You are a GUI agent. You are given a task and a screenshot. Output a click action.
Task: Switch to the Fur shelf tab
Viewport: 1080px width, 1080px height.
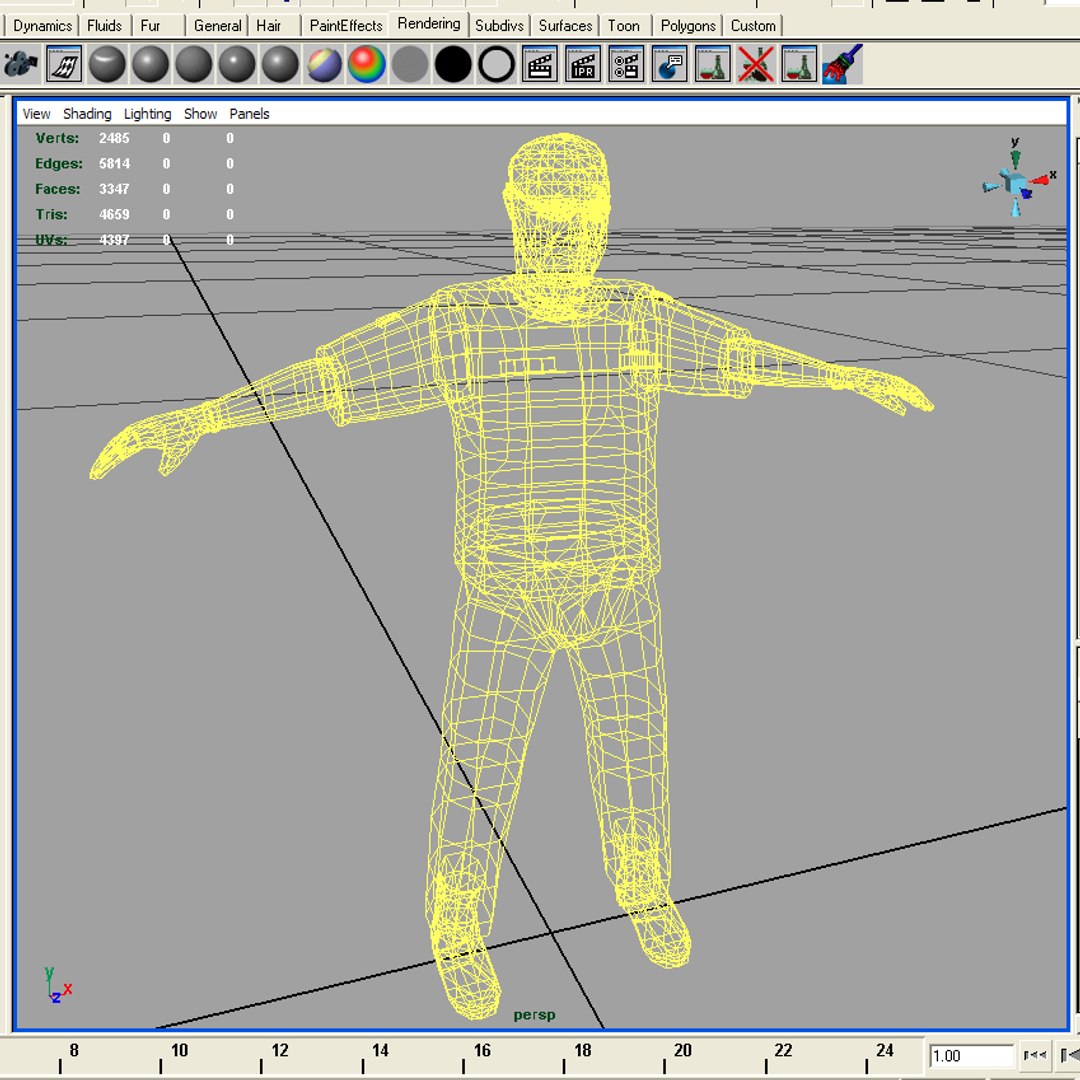coord(150,26)
